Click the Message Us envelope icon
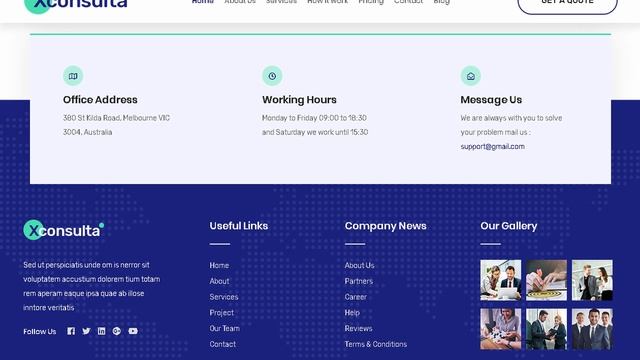Image resolution: width=640 pixels, height=360 pixels. click(471, 76)
